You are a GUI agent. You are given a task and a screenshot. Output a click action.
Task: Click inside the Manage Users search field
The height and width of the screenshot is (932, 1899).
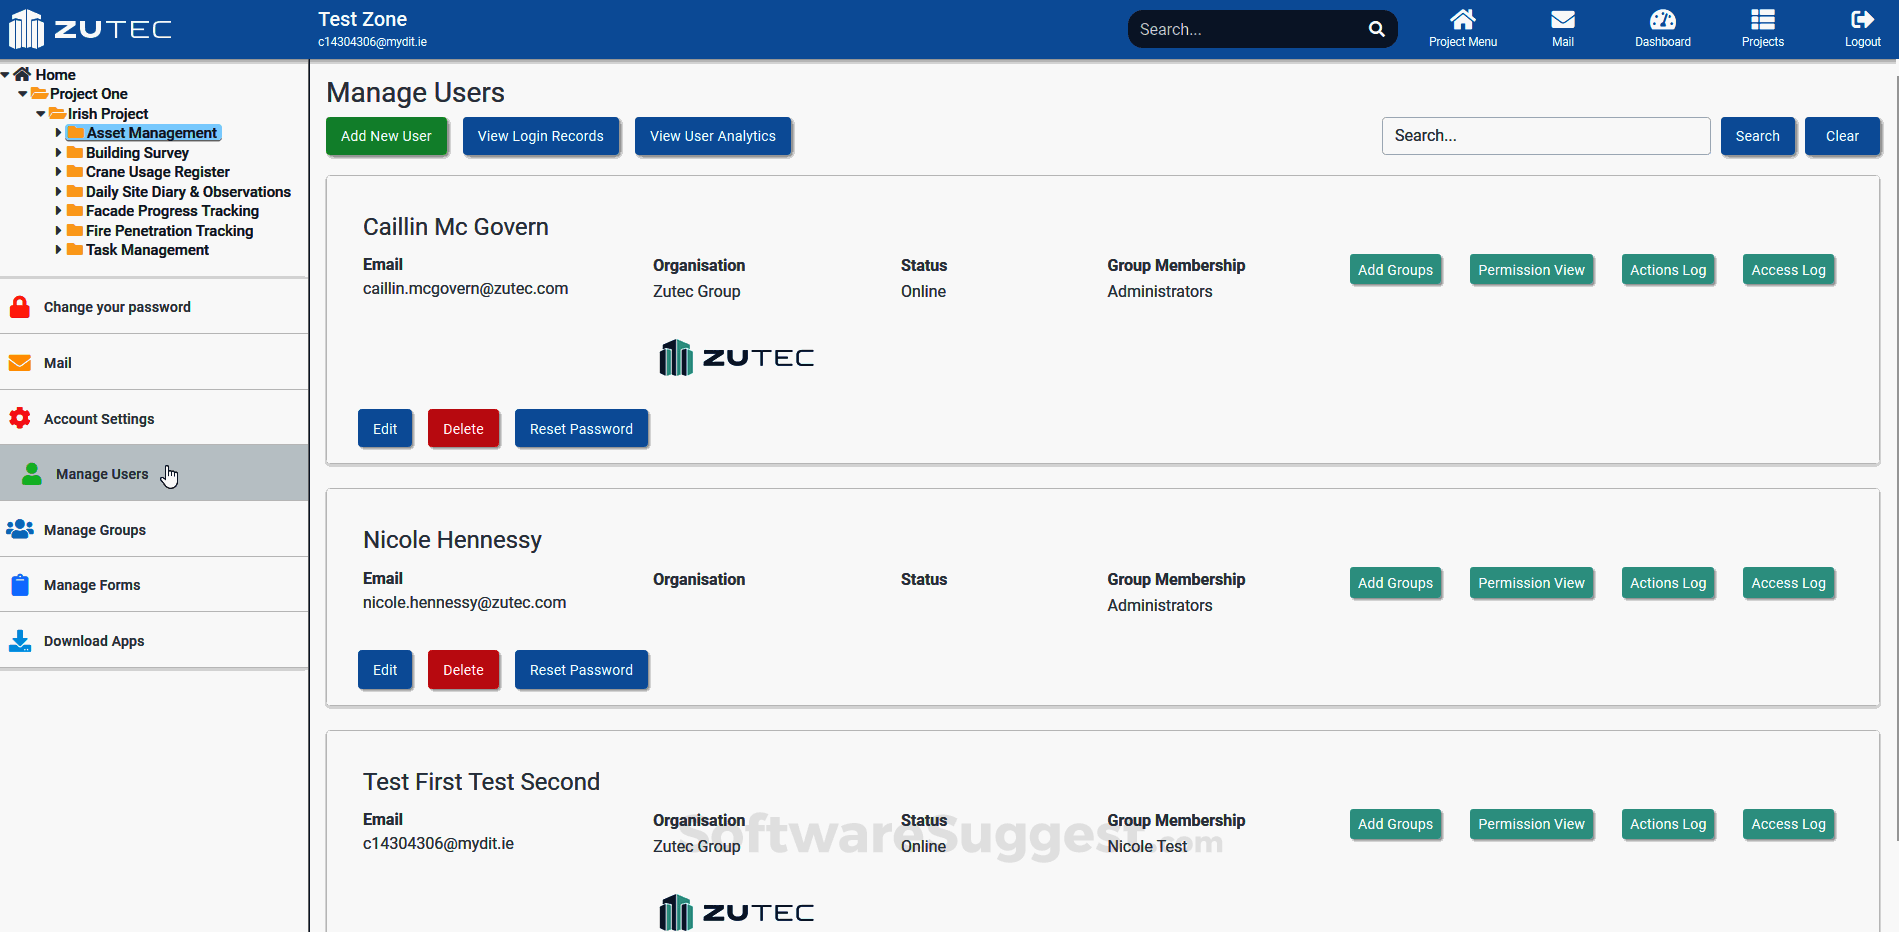tap(1546, 135)
